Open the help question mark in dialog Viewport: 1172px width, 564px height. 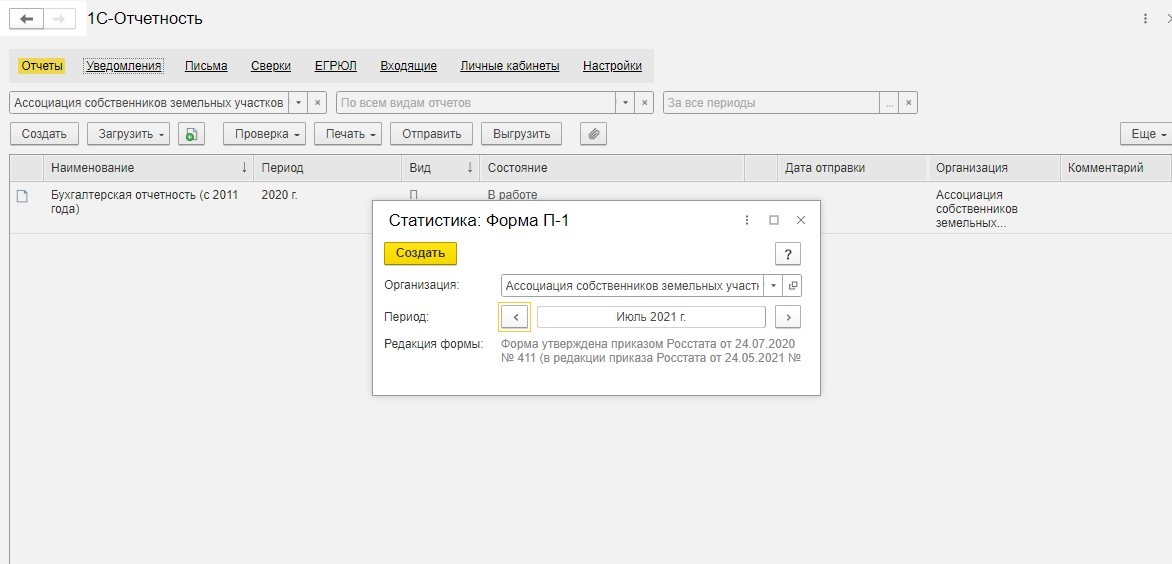coord(788,254)
